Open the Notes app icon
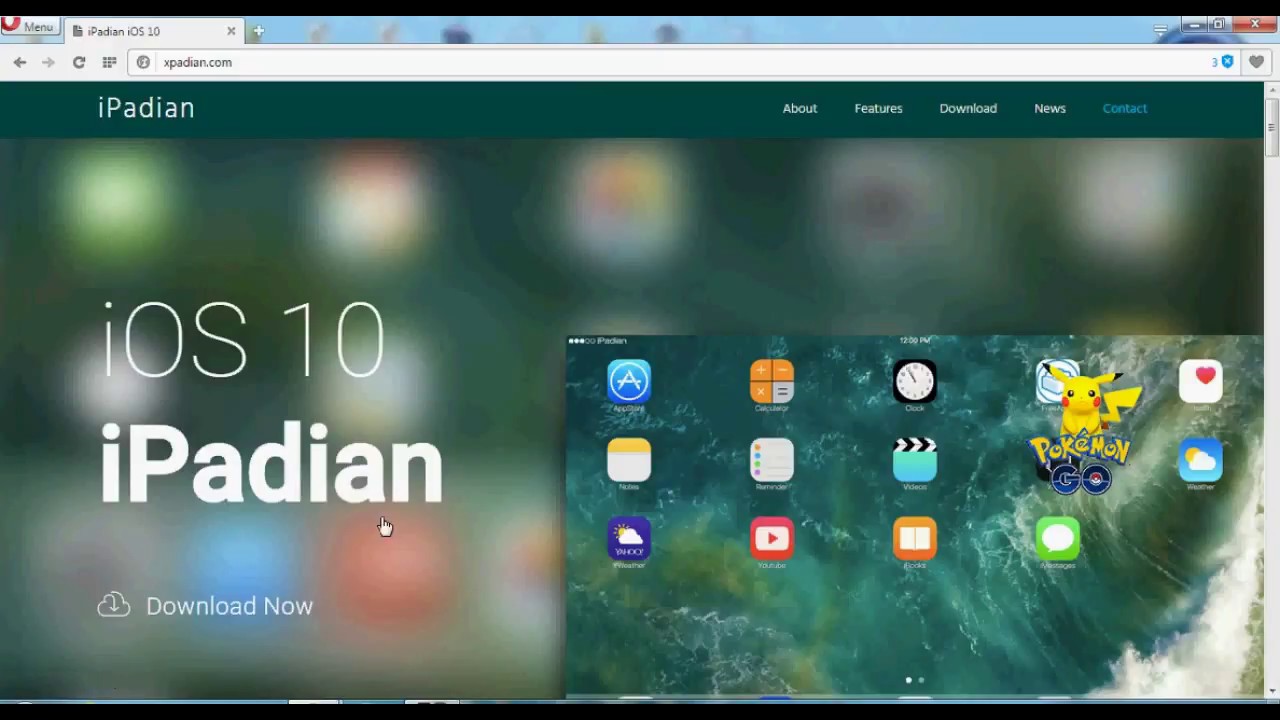The image size is (1280, 720). pos(629,460)
